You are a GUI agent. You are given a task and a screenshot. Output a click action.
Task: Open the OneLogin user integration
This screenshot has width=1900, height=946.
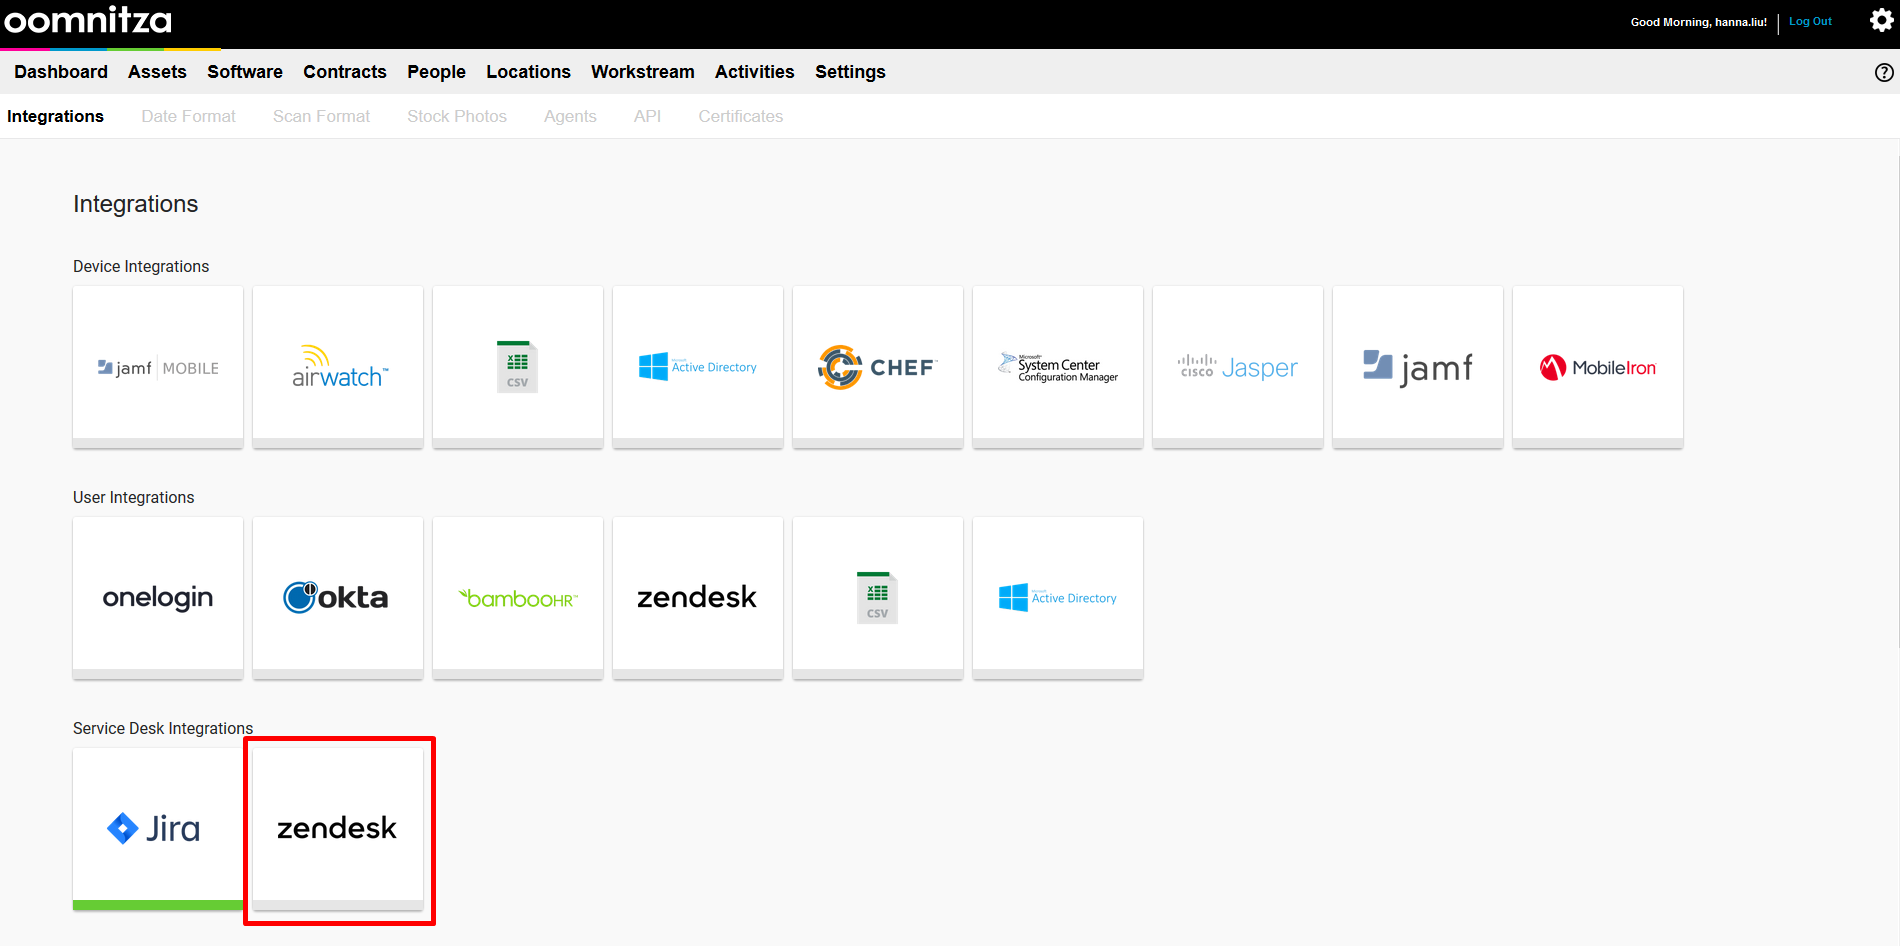(158, 598)
